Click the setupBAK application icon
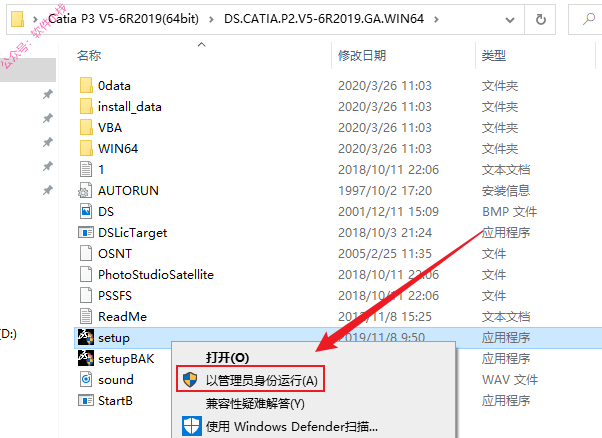Viewport: 602px width, 438px height. point(86,358)
